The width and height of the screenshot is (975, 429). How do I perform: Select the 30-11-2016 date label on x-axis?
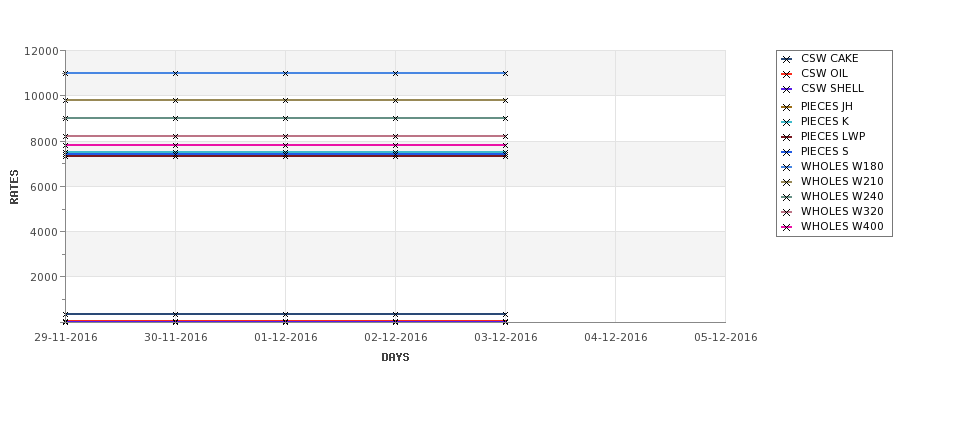pos(176,338)
